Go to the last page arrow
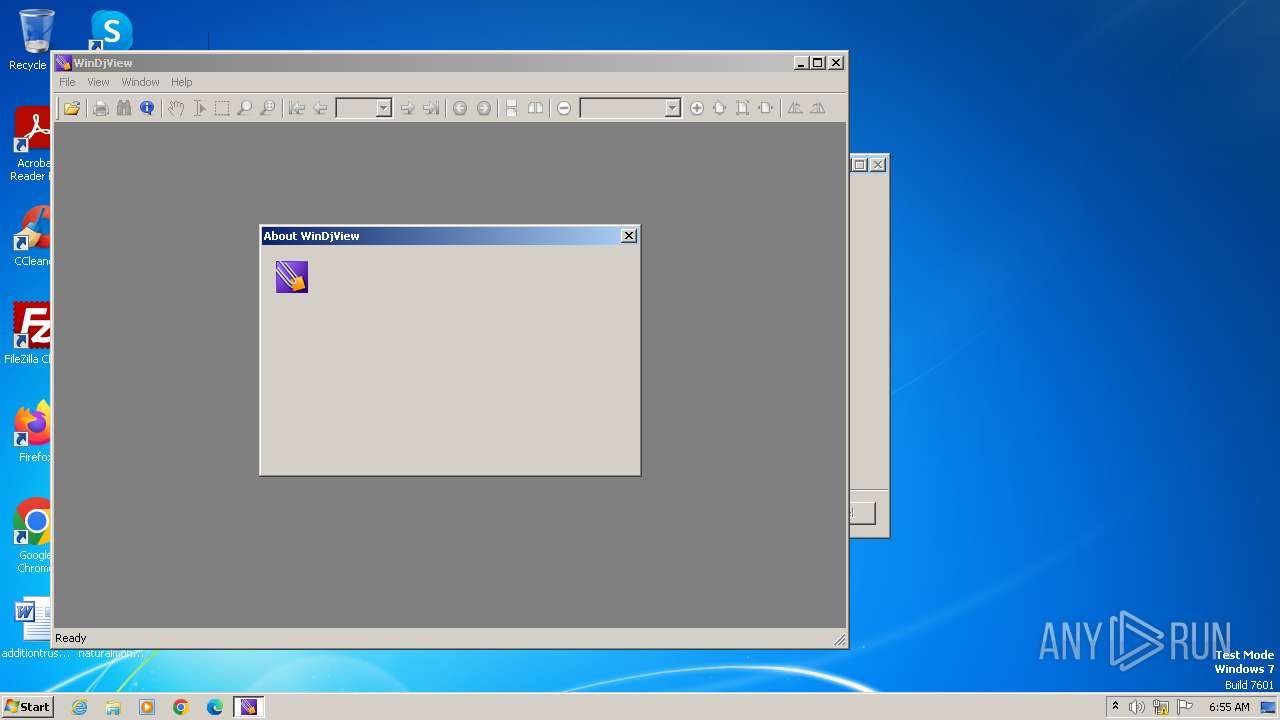The width and height of the screenshot is (1280, 720). (431, 108)
